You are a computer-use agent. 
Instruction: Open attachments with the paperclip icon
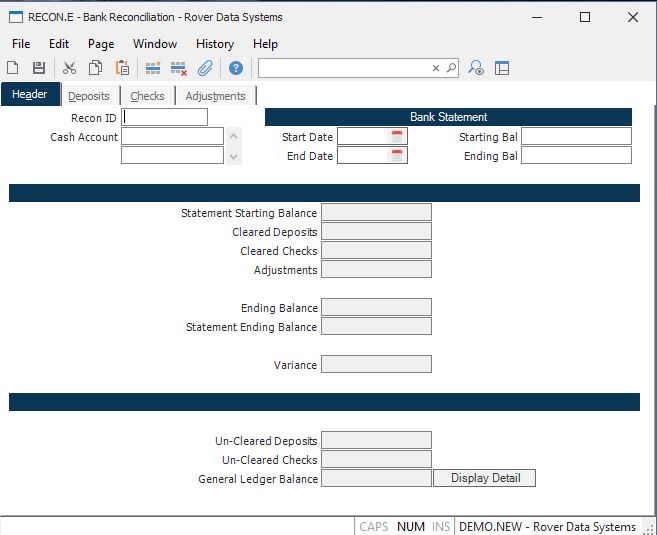pyautogui.click(x=205, y=68)
